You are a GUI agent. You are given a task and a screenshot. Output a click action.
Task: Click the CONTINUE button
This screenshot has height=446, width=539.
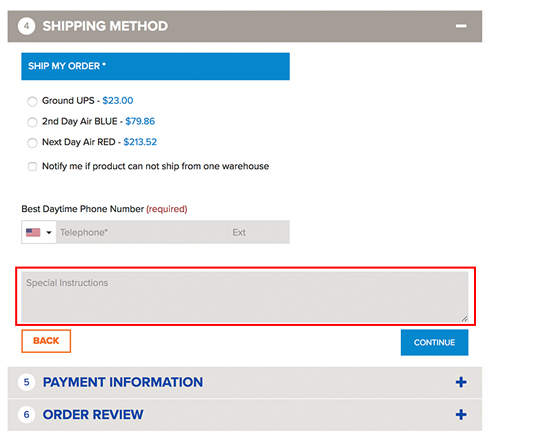coord(434,342)
